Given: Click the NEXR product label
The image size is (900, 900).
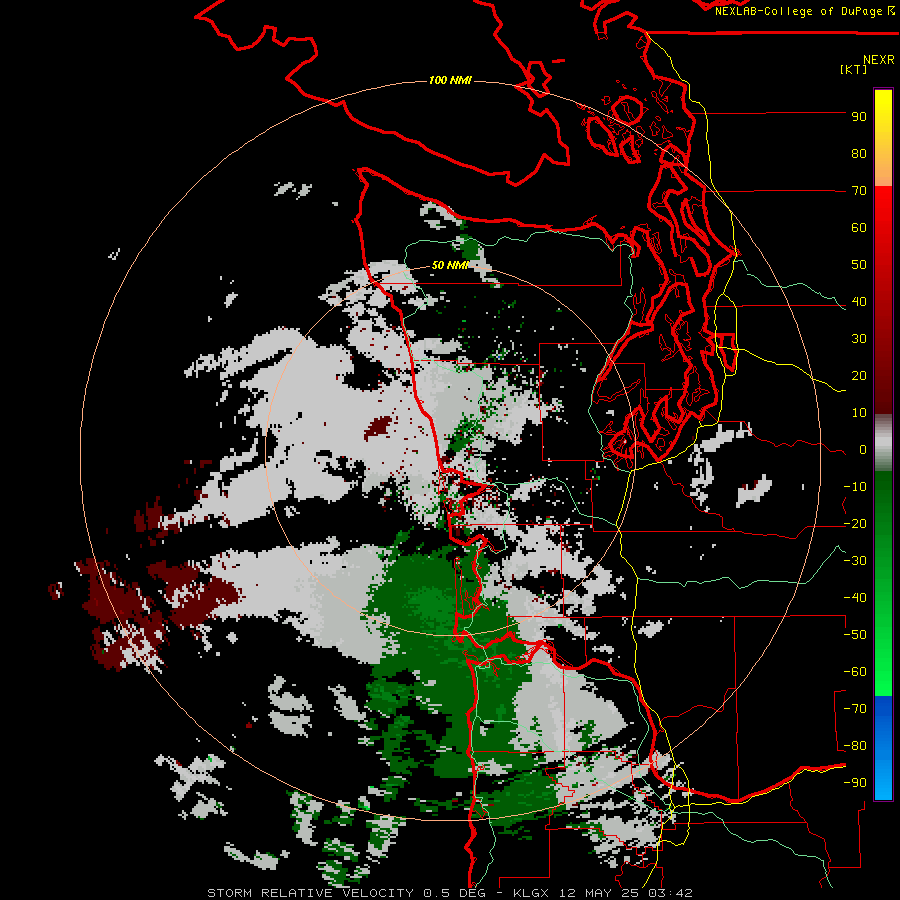Looking at the screenshot, I should (x=879, y=60).
